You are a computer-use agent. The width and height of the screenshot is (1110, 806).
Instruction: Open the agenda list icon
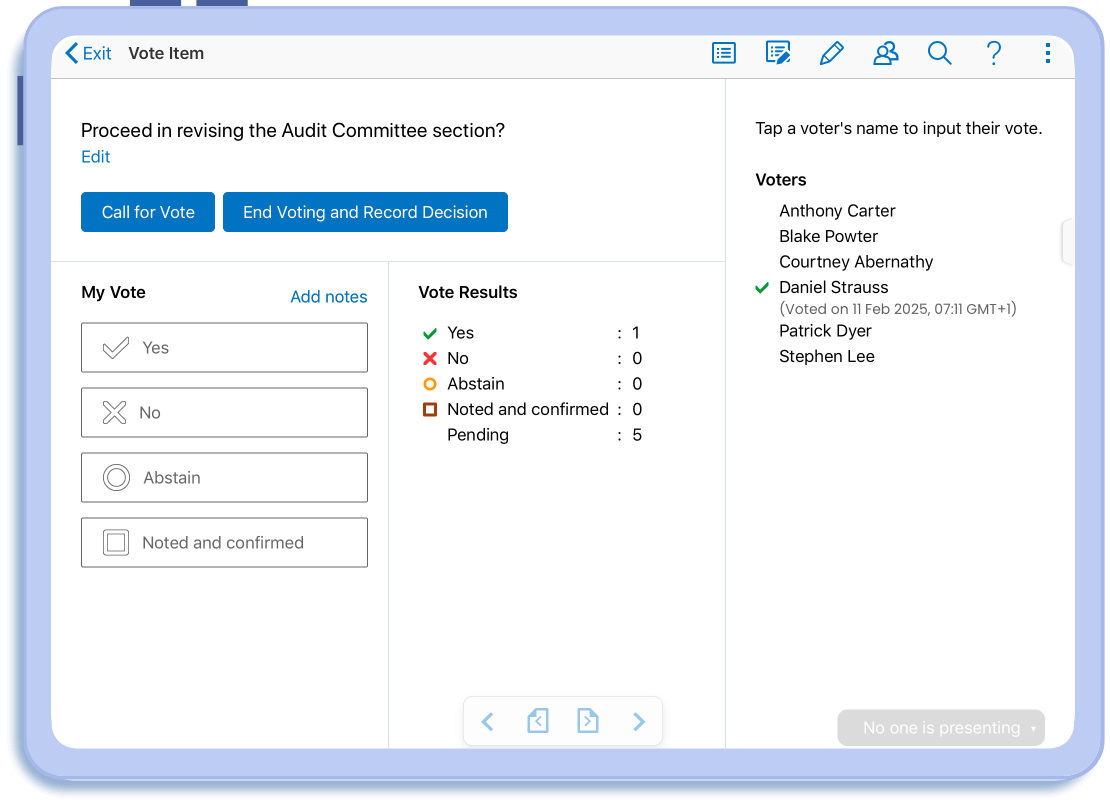click(x=724, y=54)
